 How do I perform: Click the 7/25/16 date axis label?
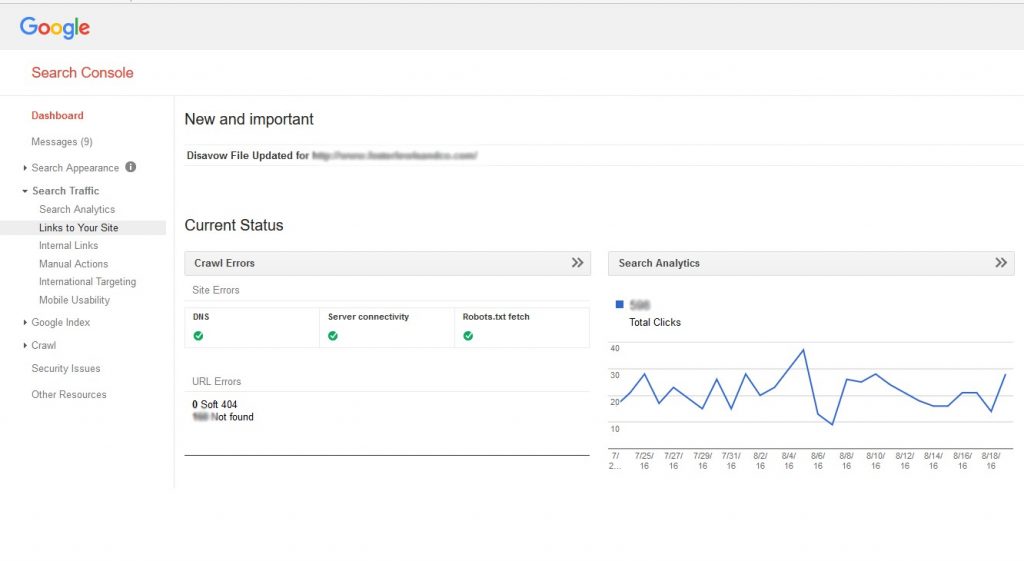645,461
